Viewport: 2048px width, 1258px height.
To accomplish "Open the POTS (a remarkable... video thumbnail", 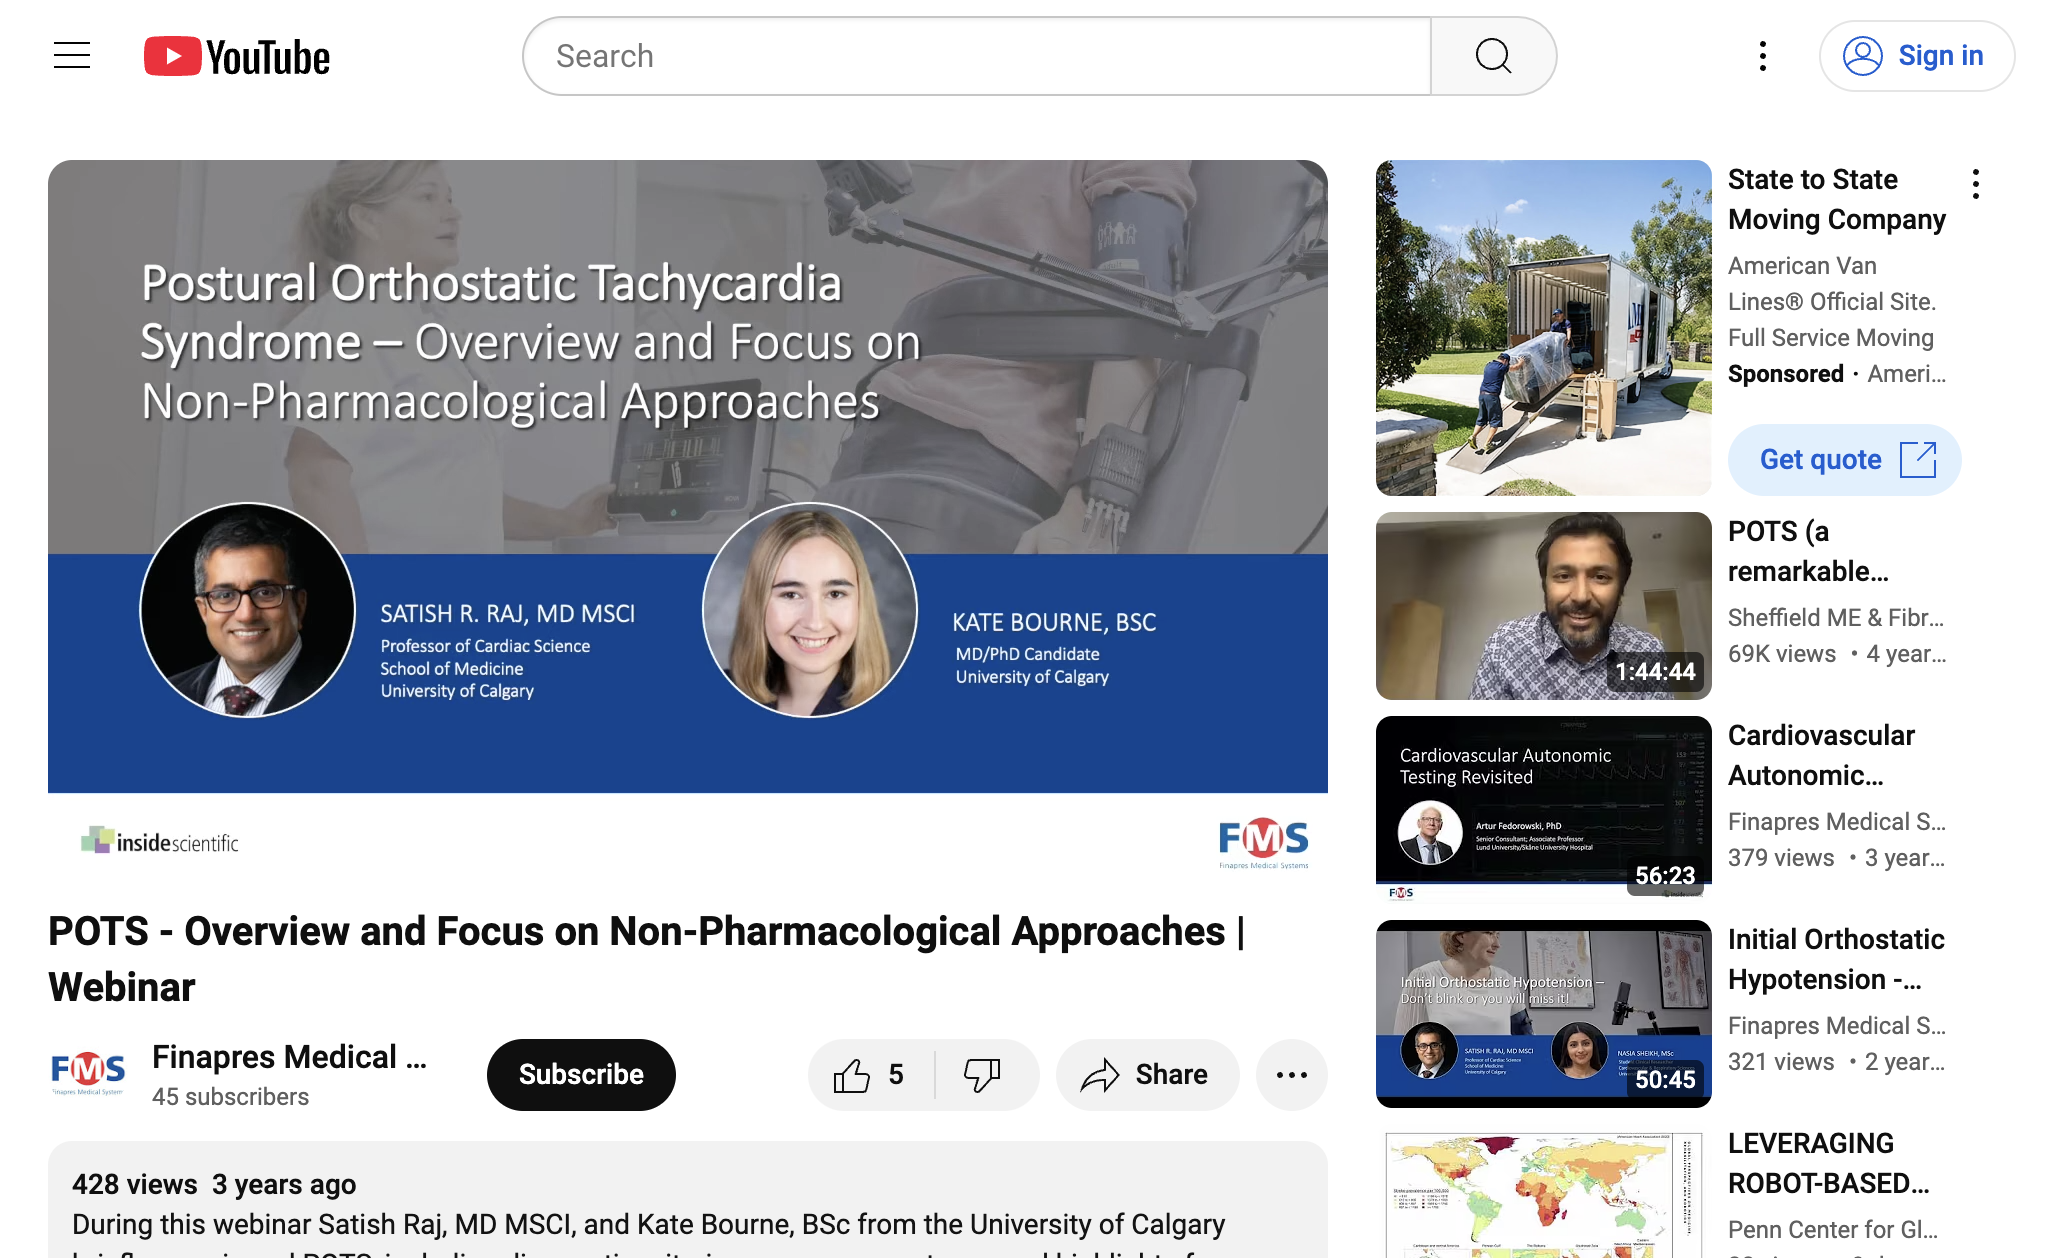I will coord(1544,606).
